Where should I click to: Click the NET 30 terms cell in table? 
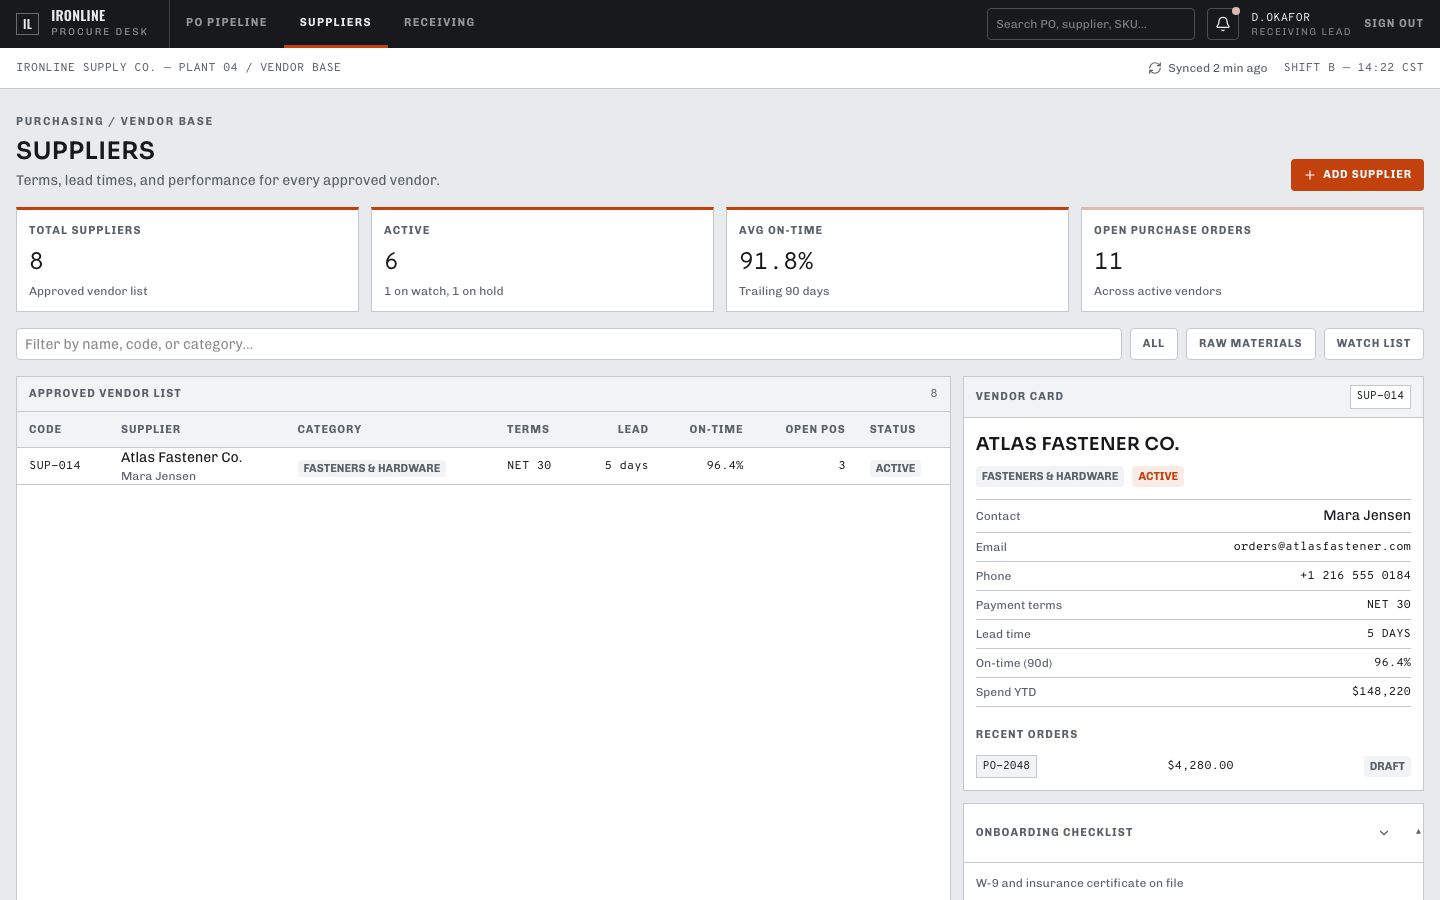point(529,465)
